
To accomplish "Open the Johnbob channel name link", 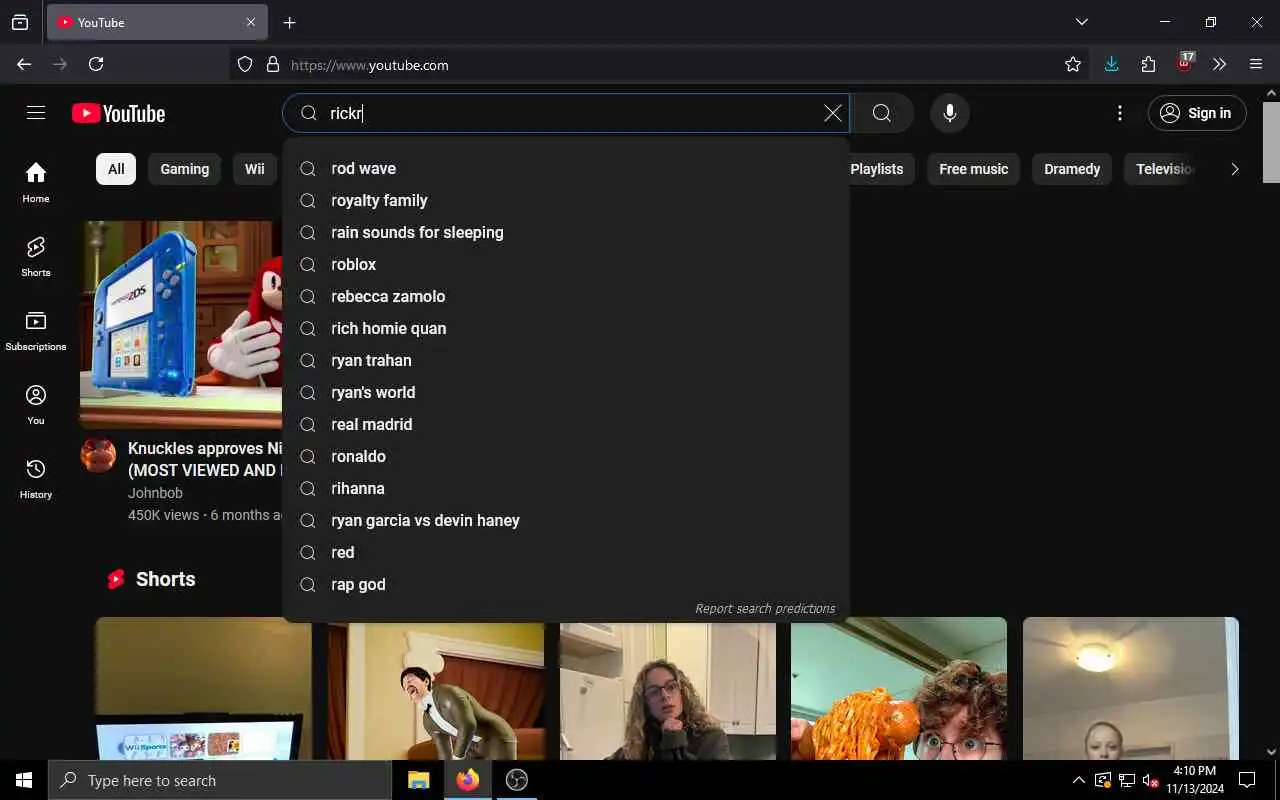I will [155, 493].
